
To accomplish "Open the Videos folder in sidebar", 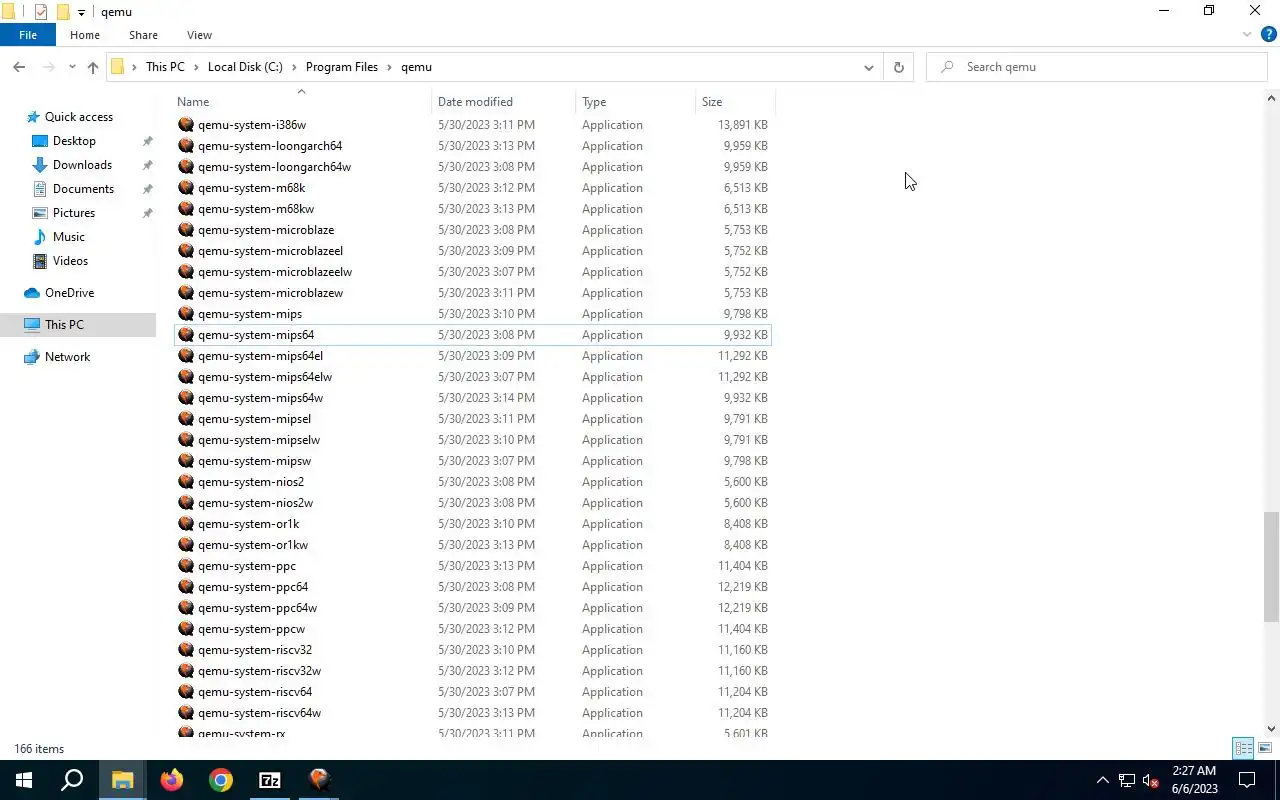I will [x=70, y=261].
